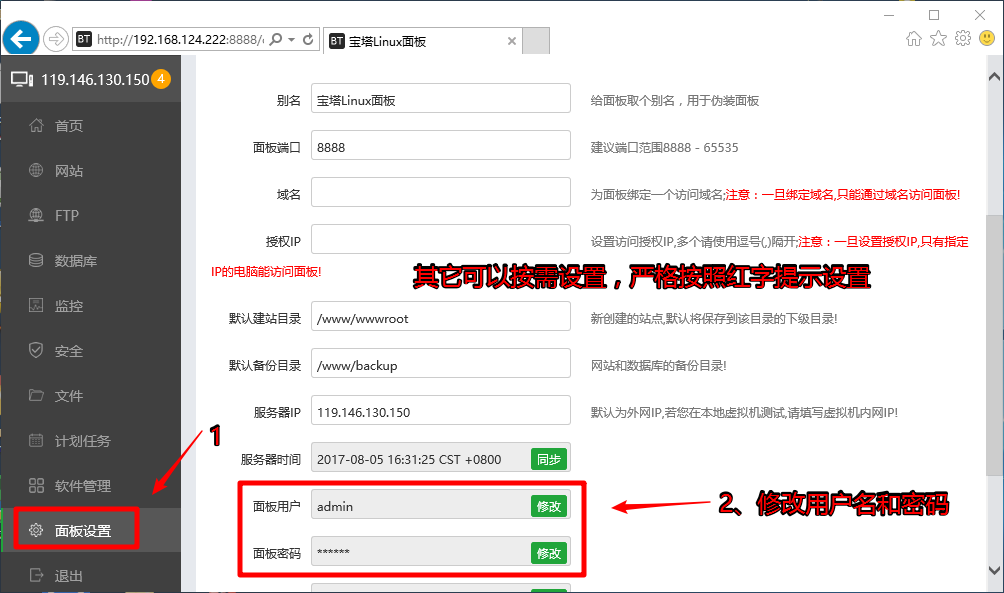
Task: Open the browser settings gear icon
Action: (x=962, y=38)
